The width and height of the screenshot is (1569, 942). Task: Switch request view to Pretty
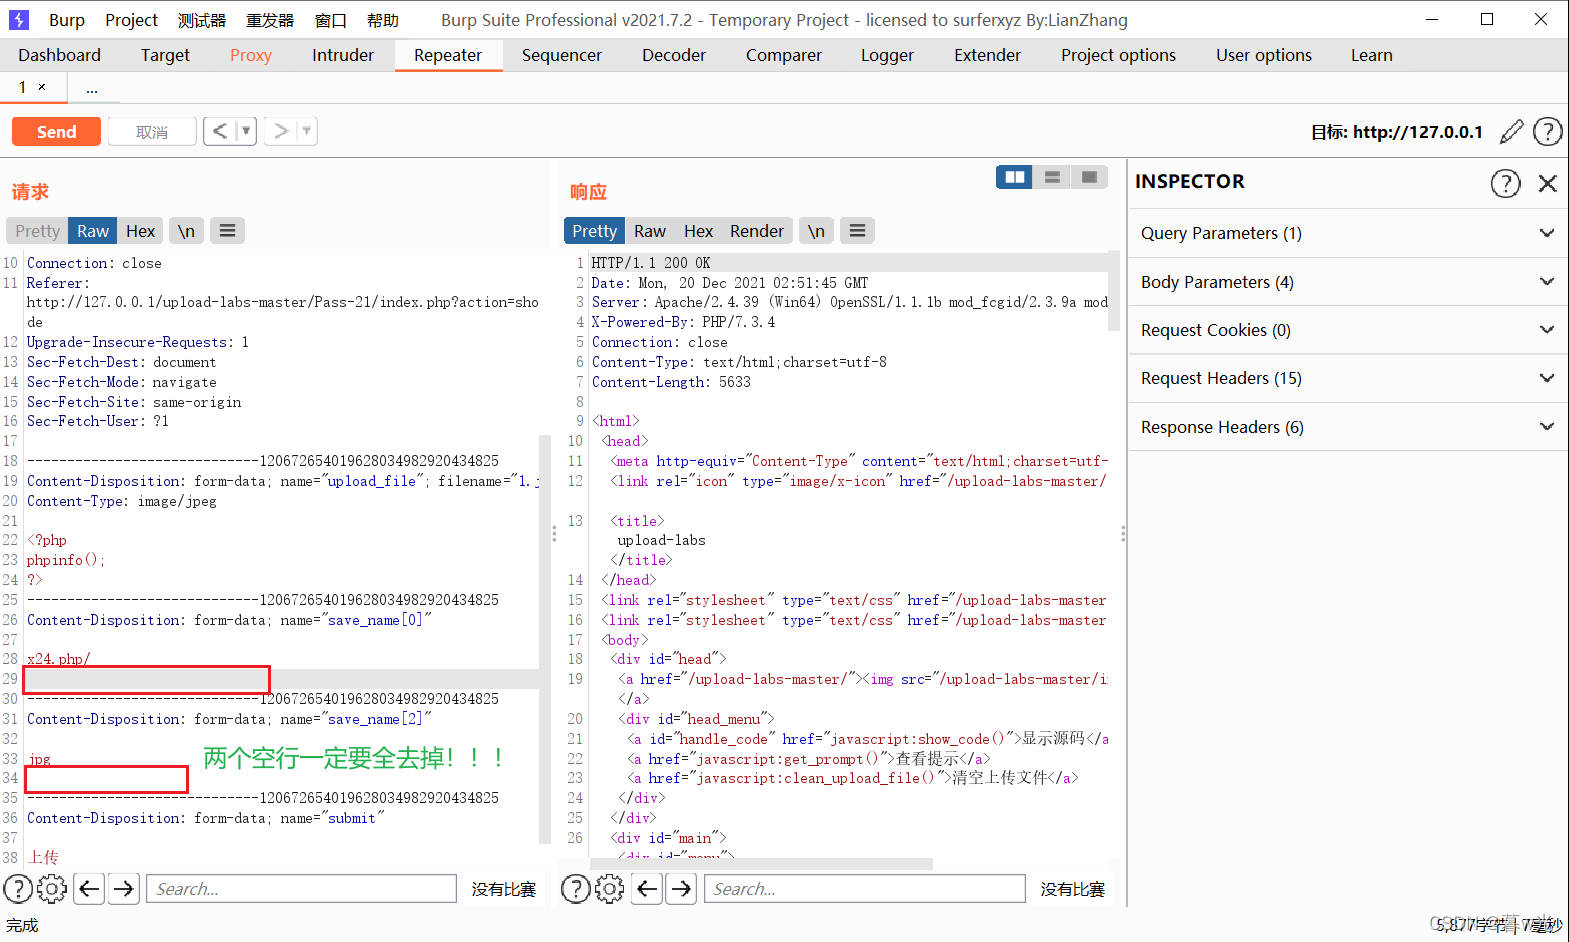point(37,231)
